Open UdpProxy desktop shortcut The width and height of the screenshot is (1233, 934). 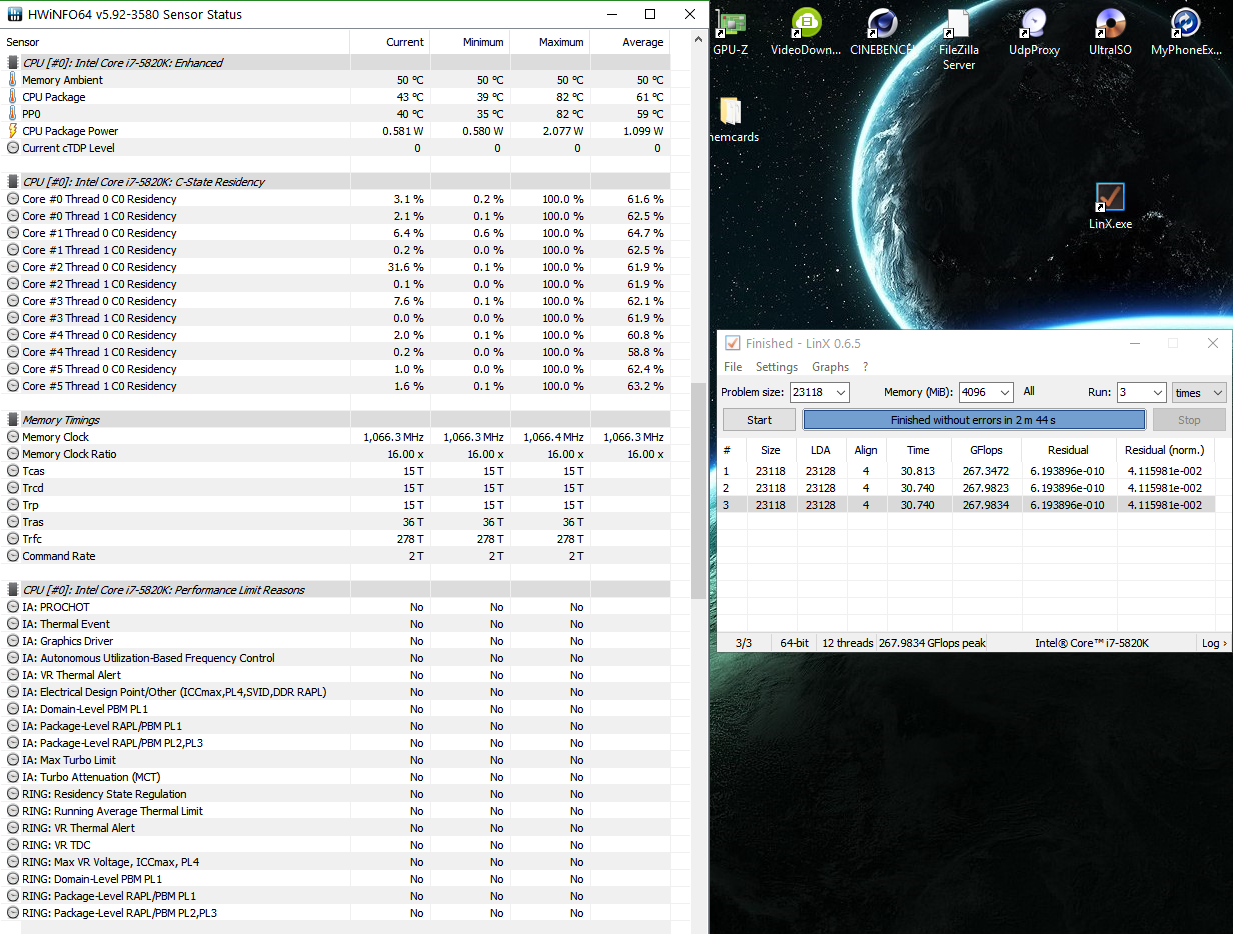pos(1034,31)
